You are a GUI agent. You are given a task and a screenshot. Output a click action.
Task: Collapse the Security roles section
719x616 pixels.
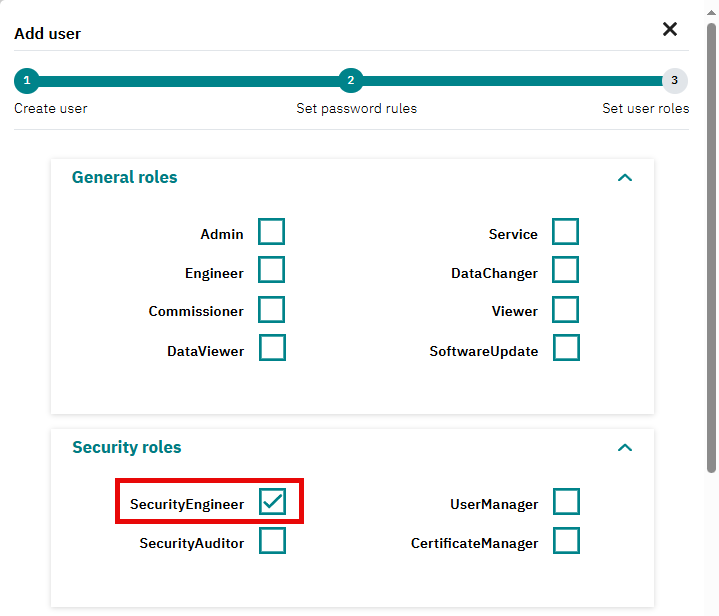pyautogui.click(x=625, y=448)
